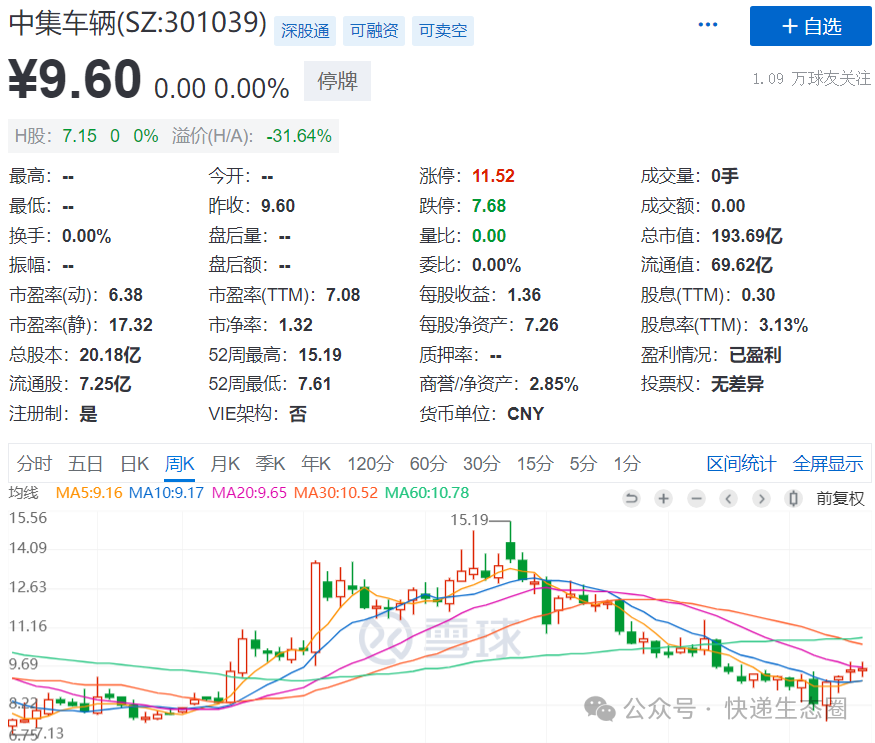
Task: Click the chart reset undo arrow icon
Action: pos(631,498)
